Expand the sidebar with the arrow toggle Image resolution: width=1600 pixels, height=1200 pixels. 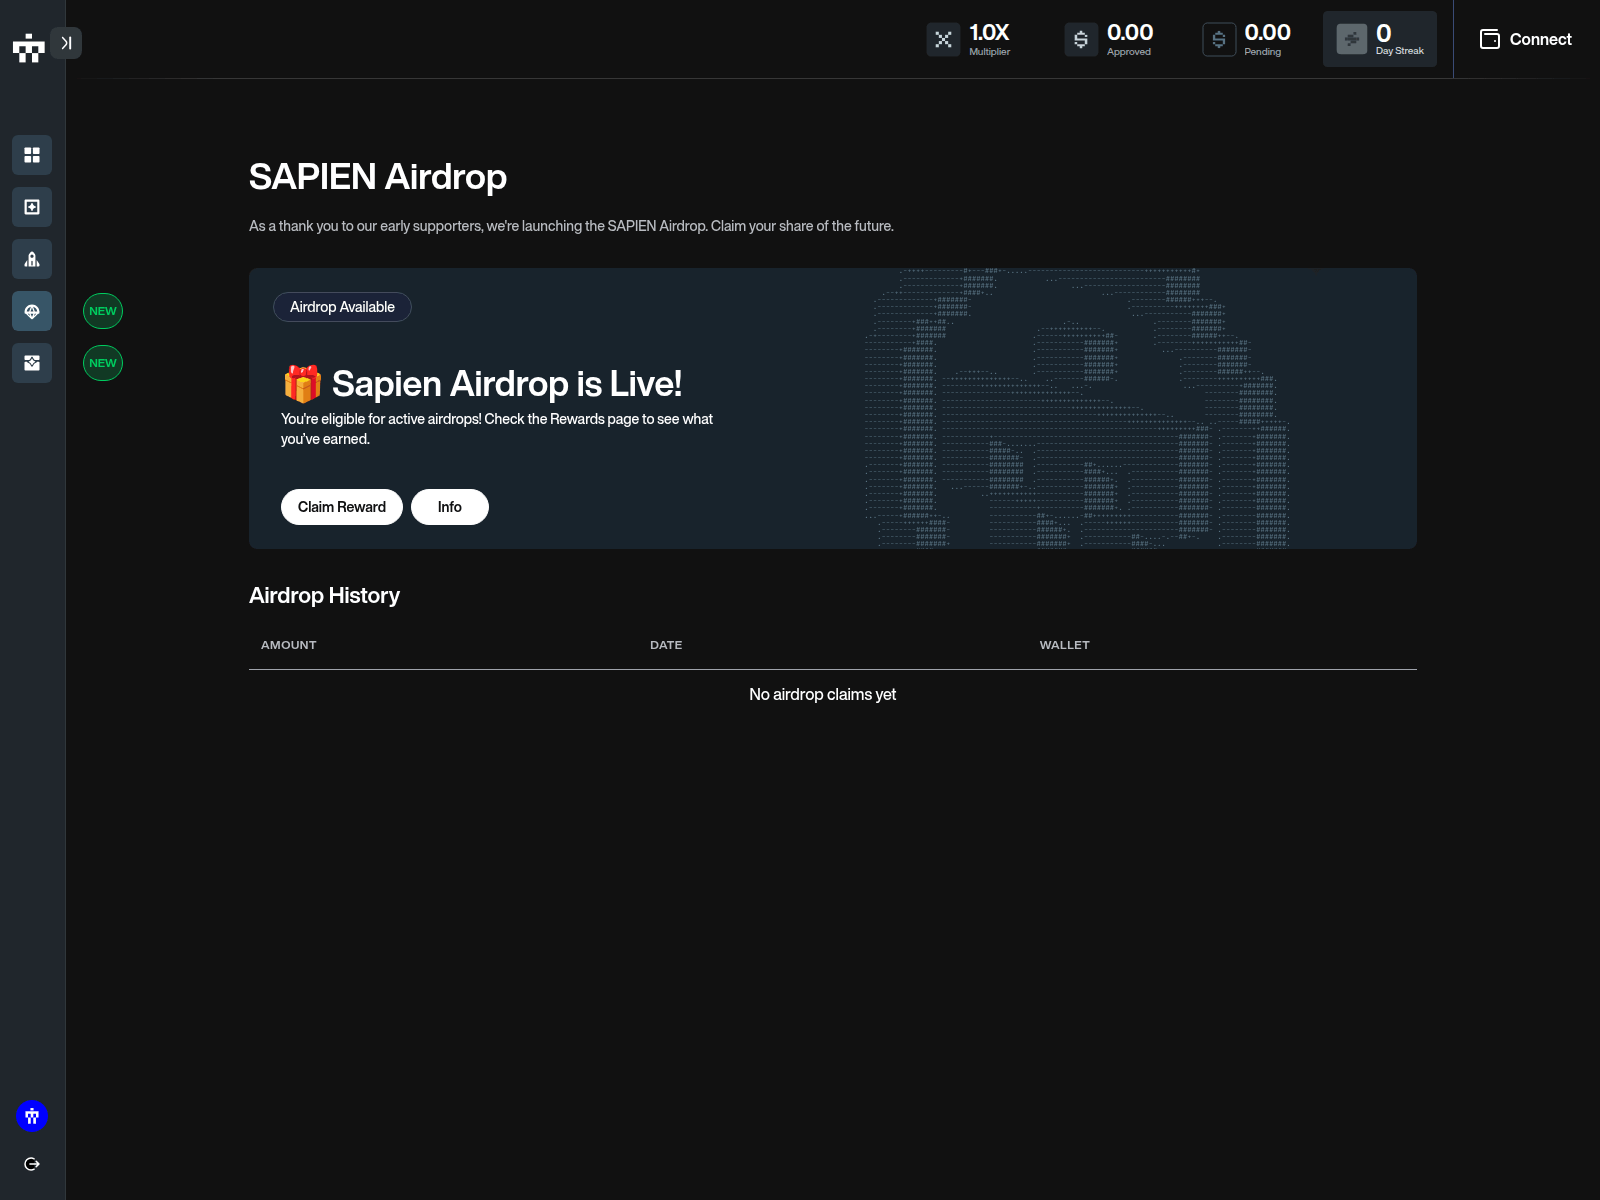click(66, 43)
